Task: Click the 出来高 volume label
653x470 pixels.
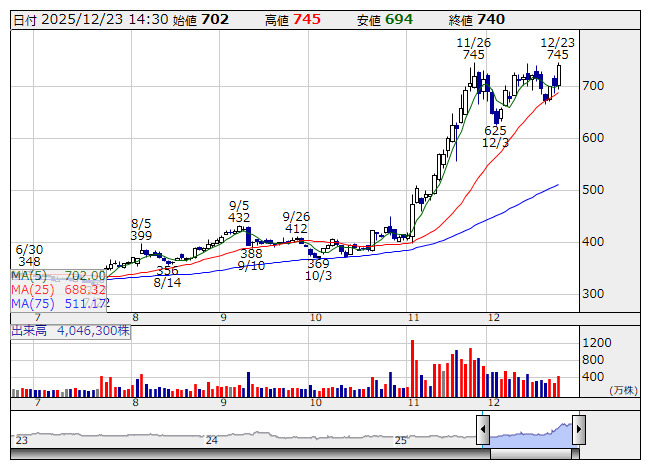Action: (x=31, y=328)
